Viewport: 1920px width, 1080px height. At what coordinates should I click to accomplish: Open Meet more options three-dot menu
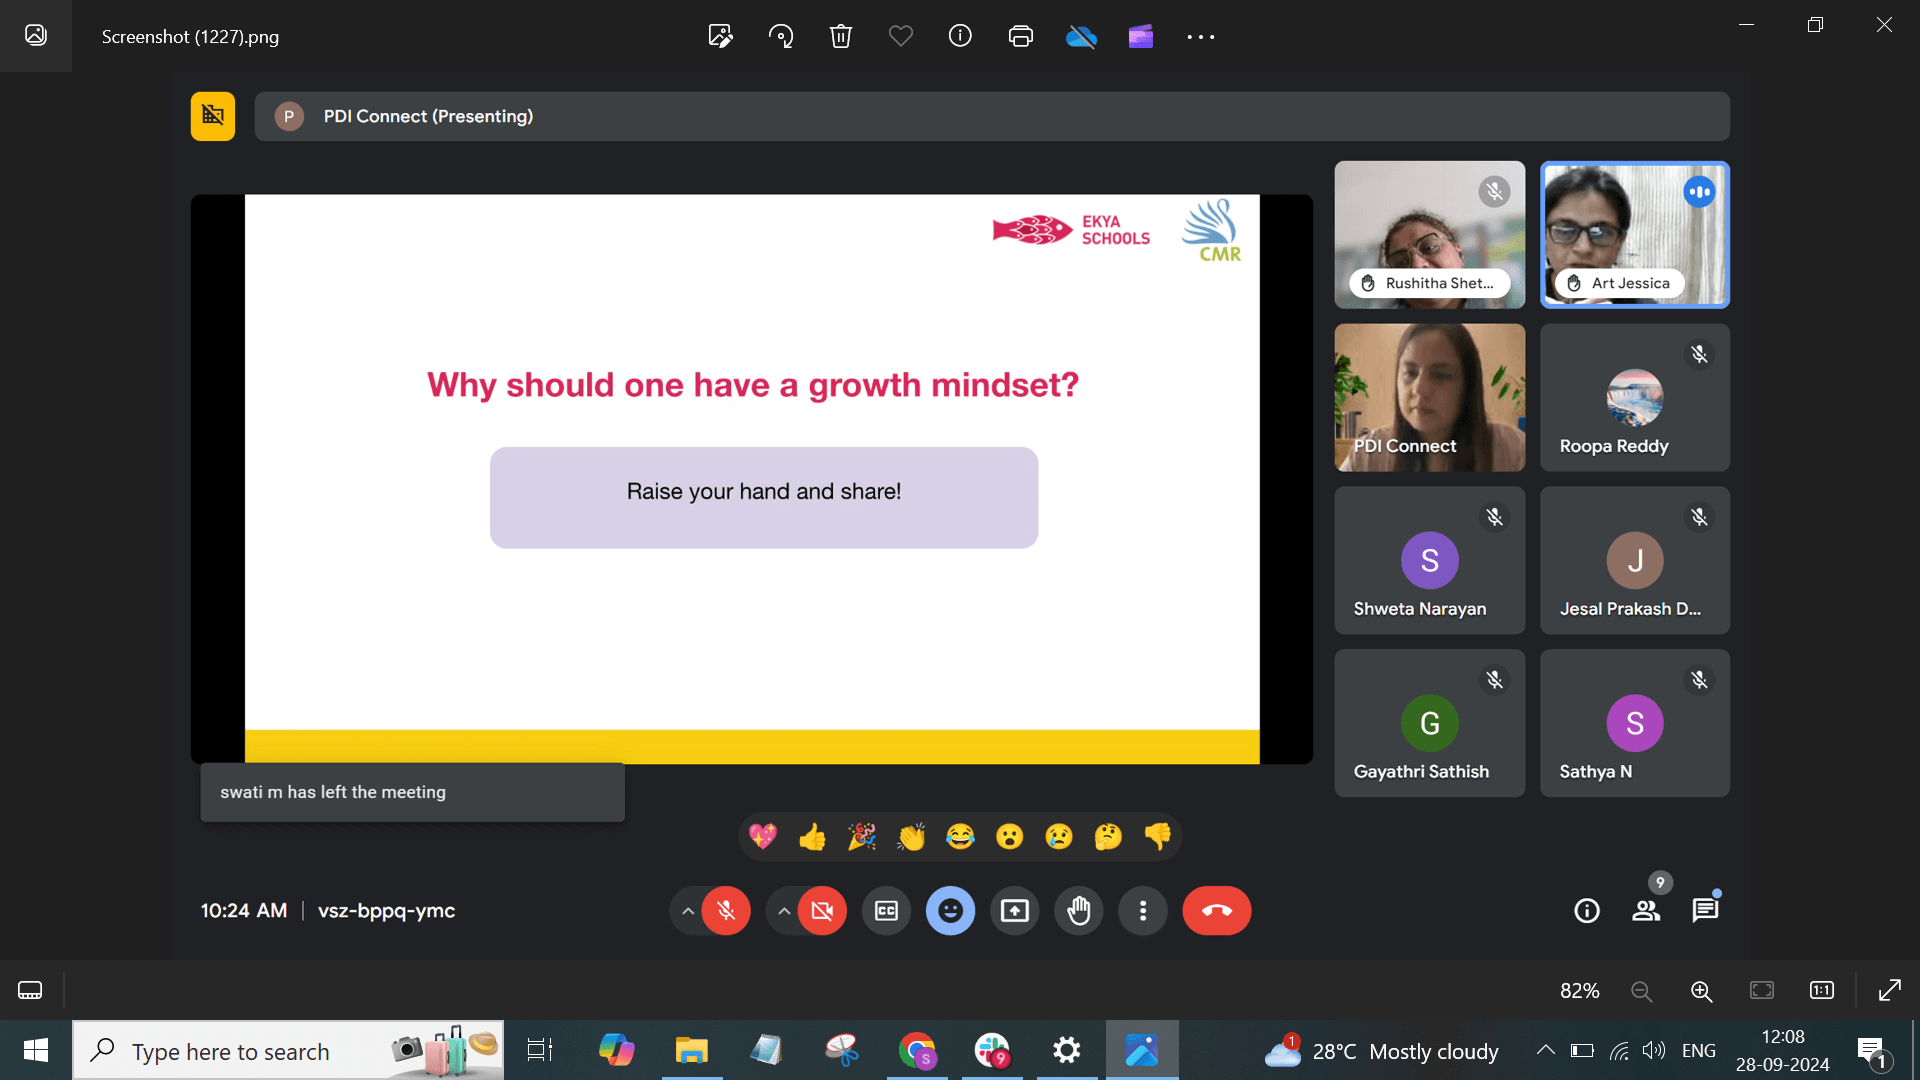(1143, 911)
